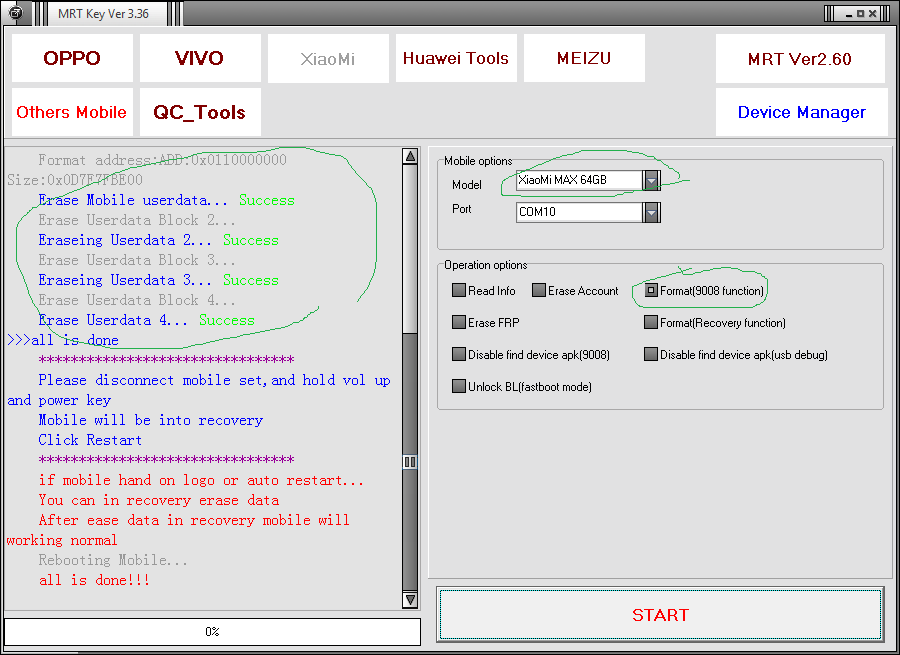Expand the Model dropdown arrow
Image resolution: width=900 pixels, height=655 pixels.
pyautogui.click(x=651, y=180)
